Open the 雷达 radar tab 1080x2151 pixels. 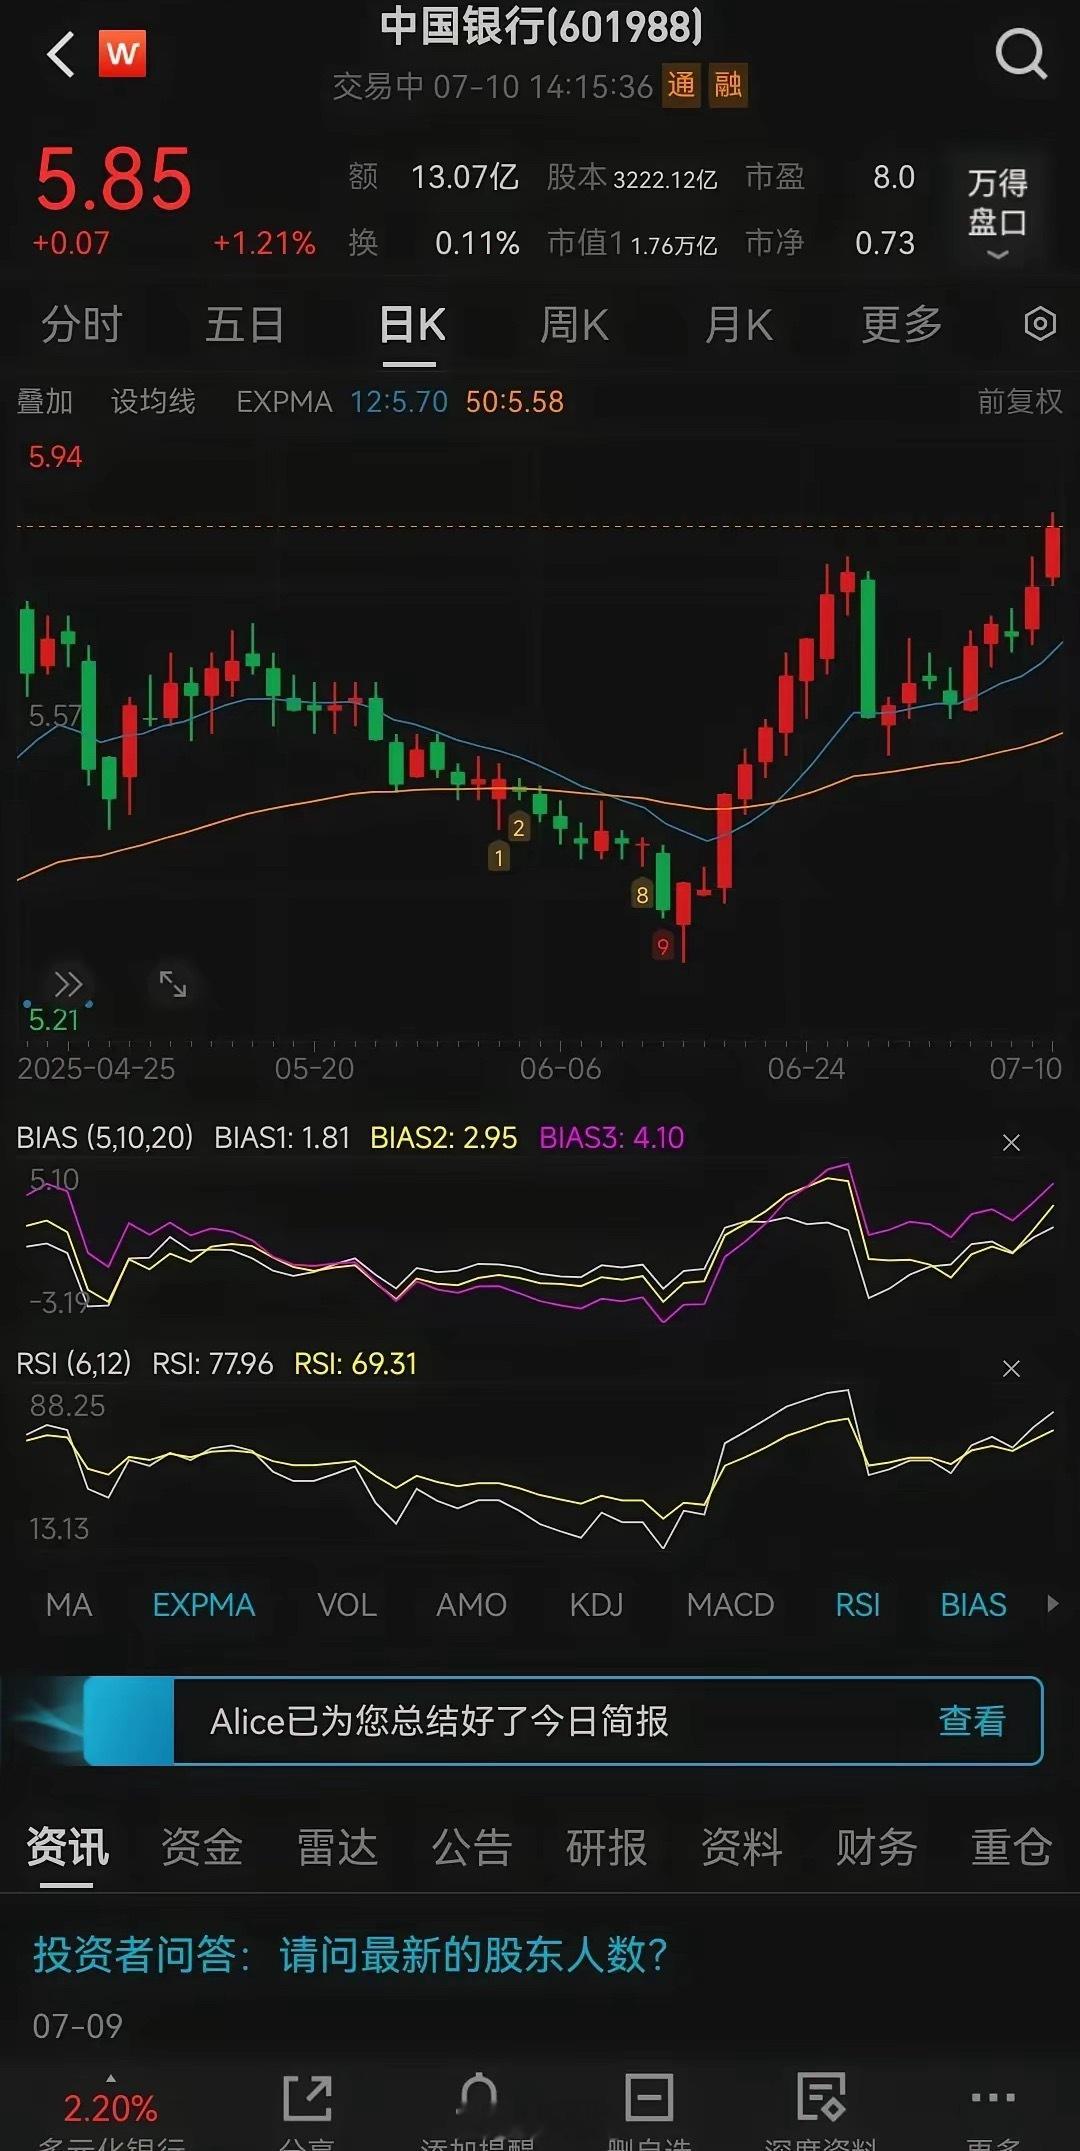click(x=337, y=1847)
